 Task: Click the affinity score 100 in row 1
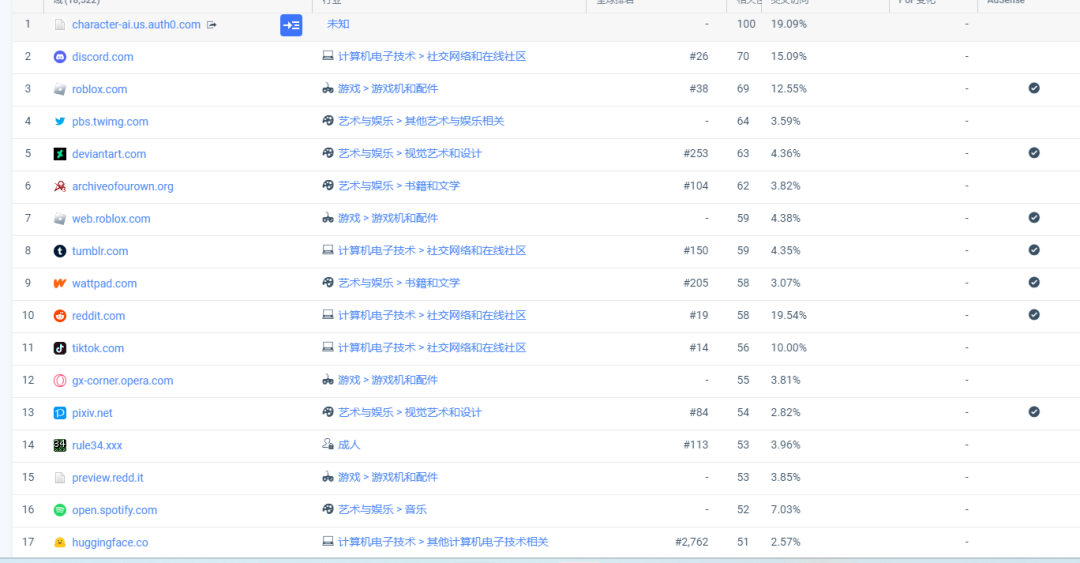[x=746, y=24]
